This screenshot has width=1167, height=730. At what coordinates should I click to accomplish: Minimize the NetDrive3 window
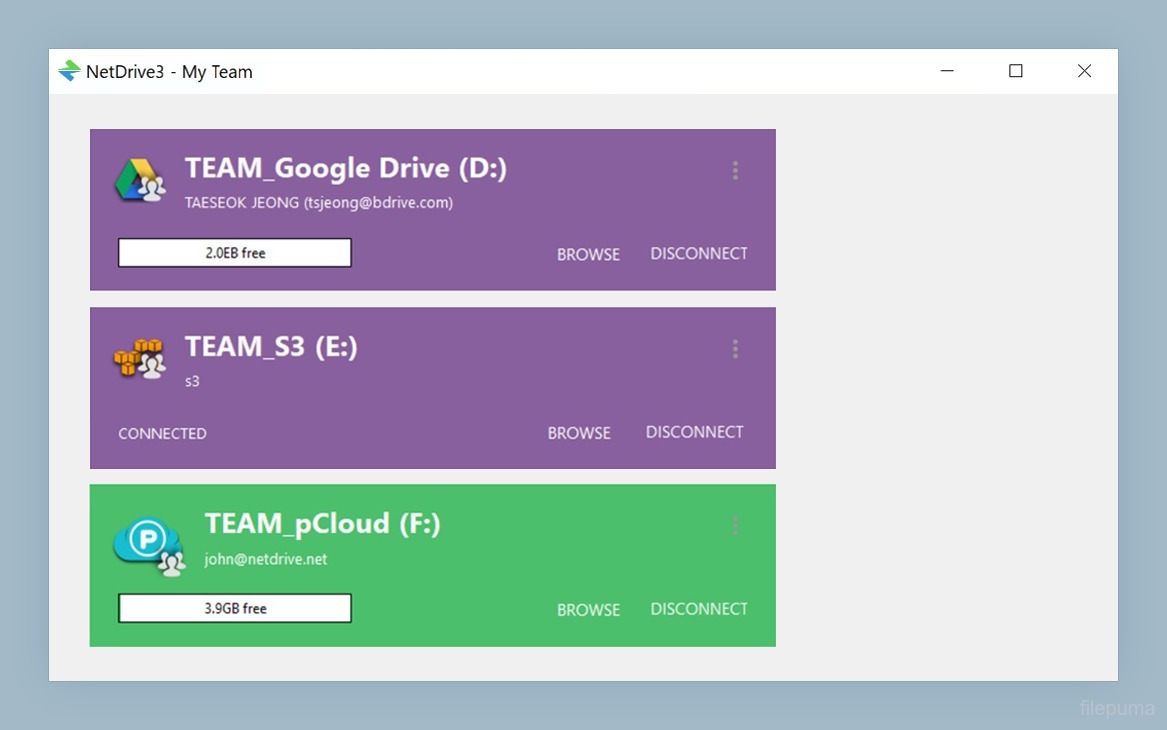(947, 71)
